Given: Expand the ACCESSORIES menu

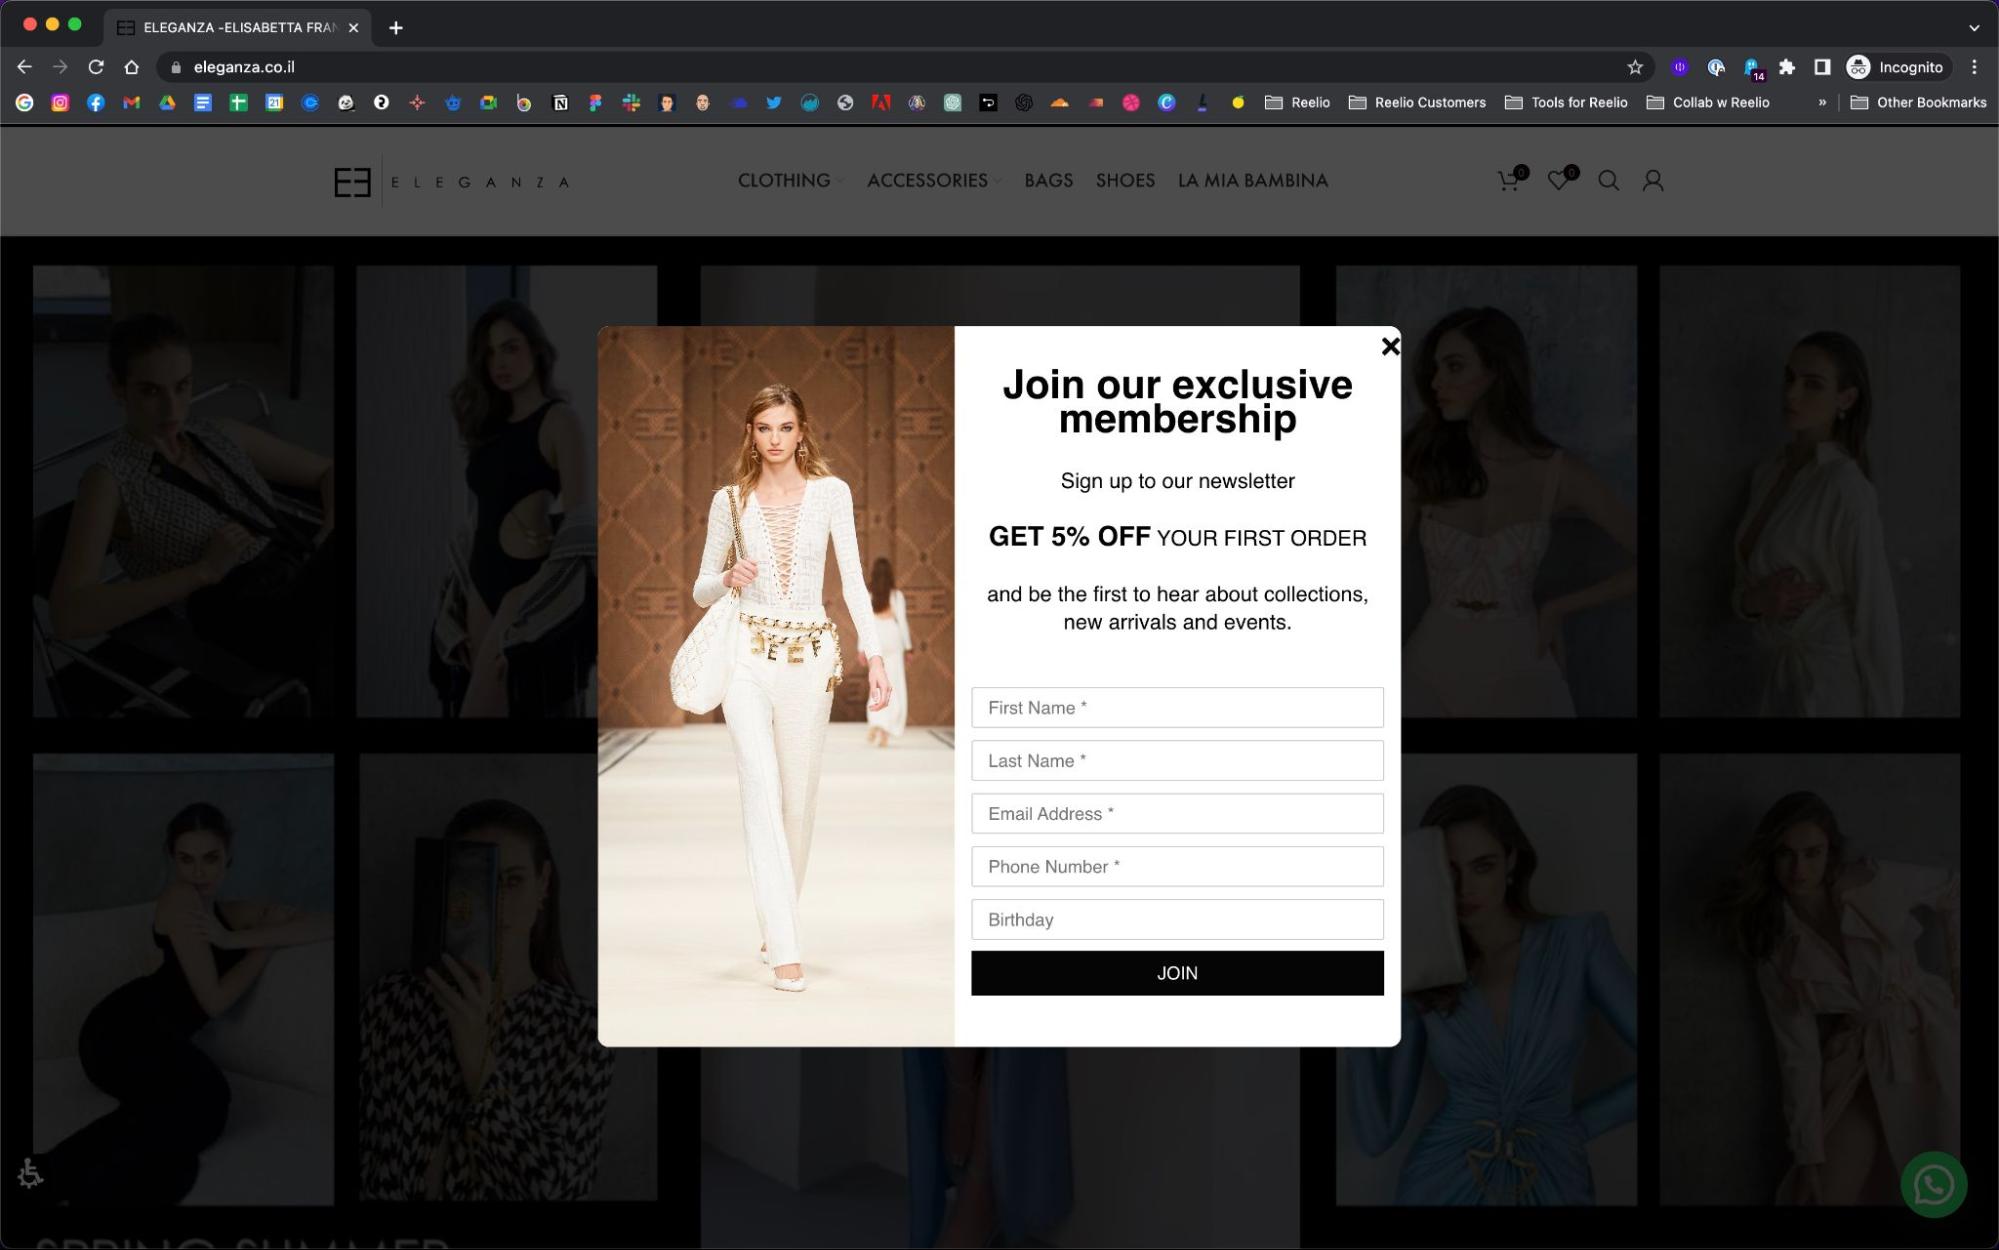Looking at the screenshot, I should tap(934, 181).
